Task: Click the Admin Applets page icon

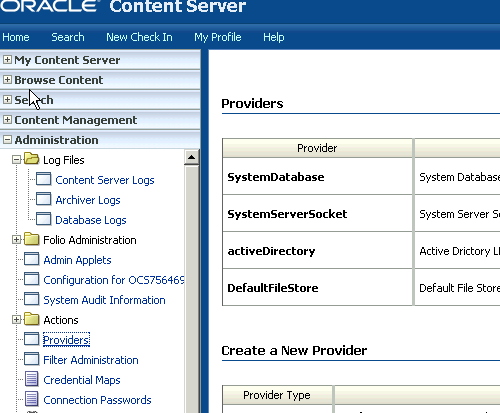Action: pos(31,259)
